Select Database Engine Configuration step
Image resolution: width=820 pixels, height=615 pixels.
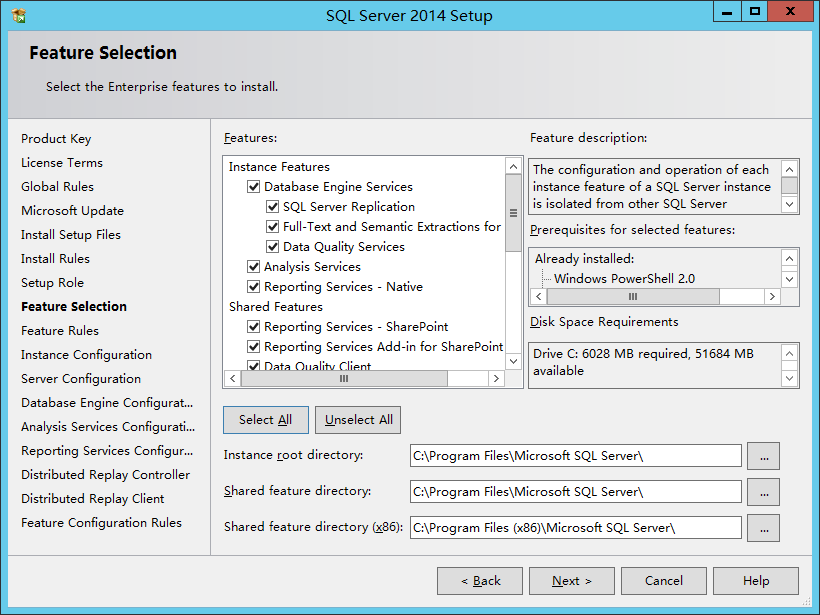click(x=107, y=403)
